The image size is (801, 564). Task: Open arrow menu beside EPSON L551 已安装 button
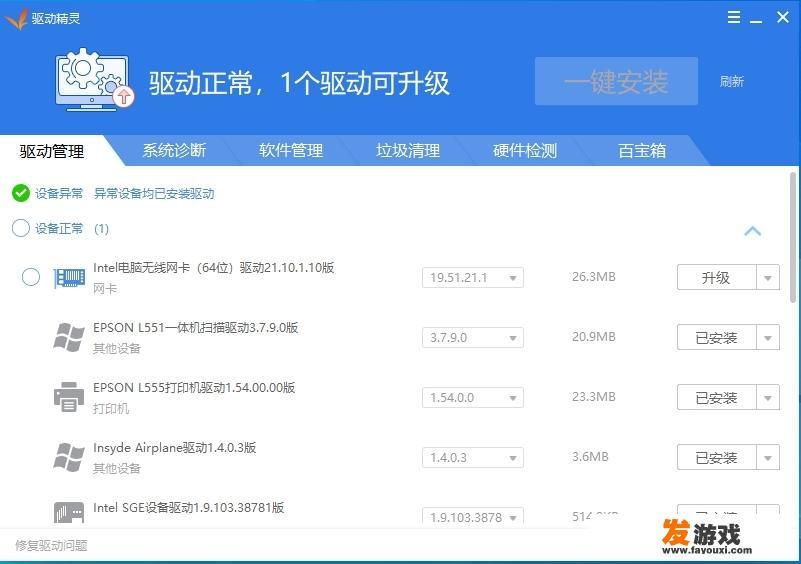click(x=768, y=338)
